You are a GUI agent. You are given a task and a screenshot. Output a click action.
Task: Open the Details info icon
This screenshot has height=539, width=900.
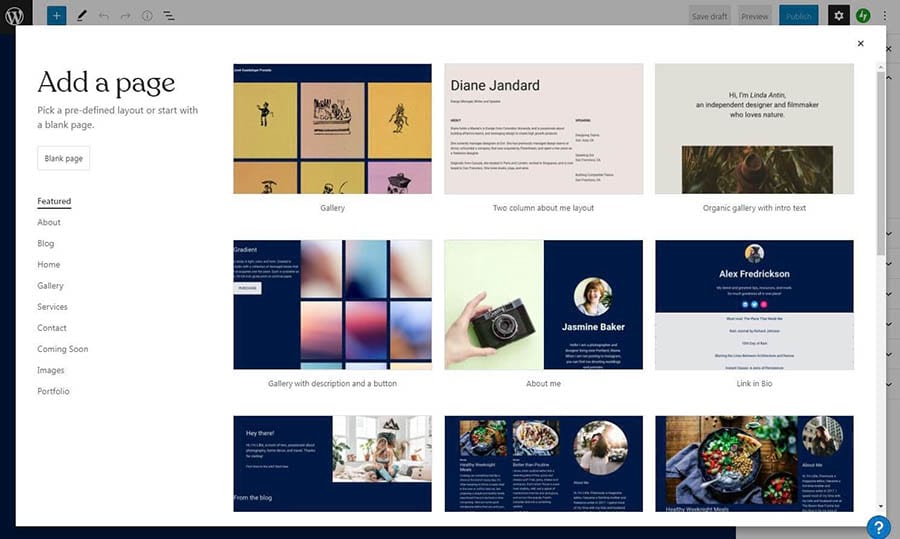pos(147,16)
